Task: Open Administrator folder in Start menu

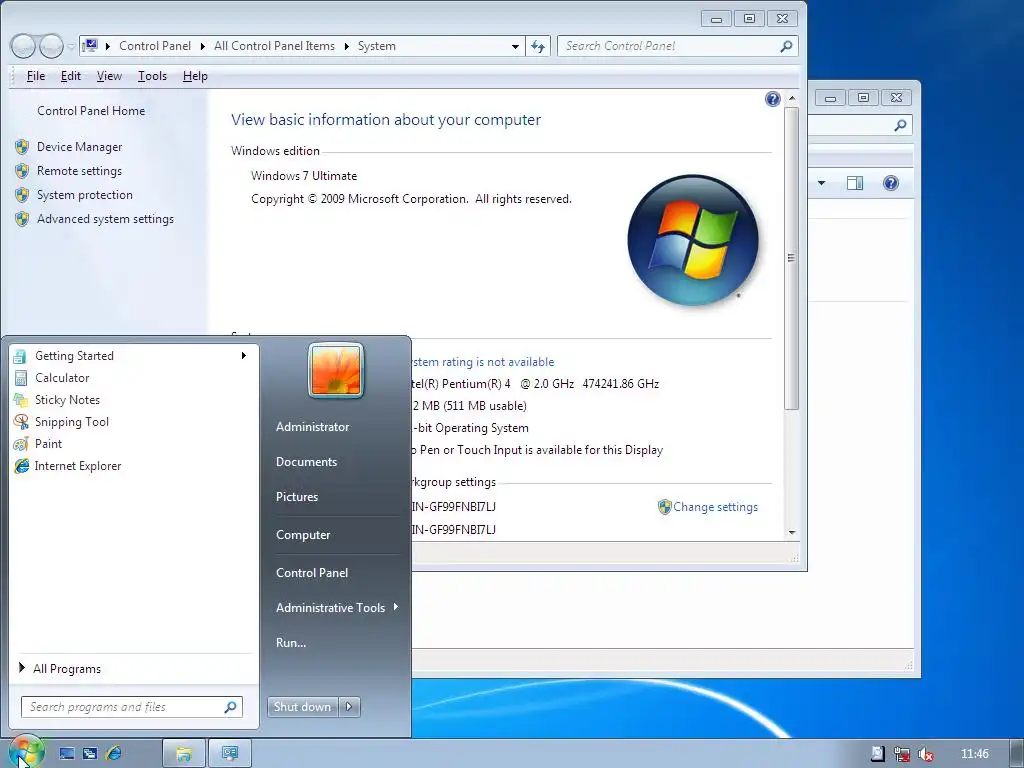Action: point(313,427)
